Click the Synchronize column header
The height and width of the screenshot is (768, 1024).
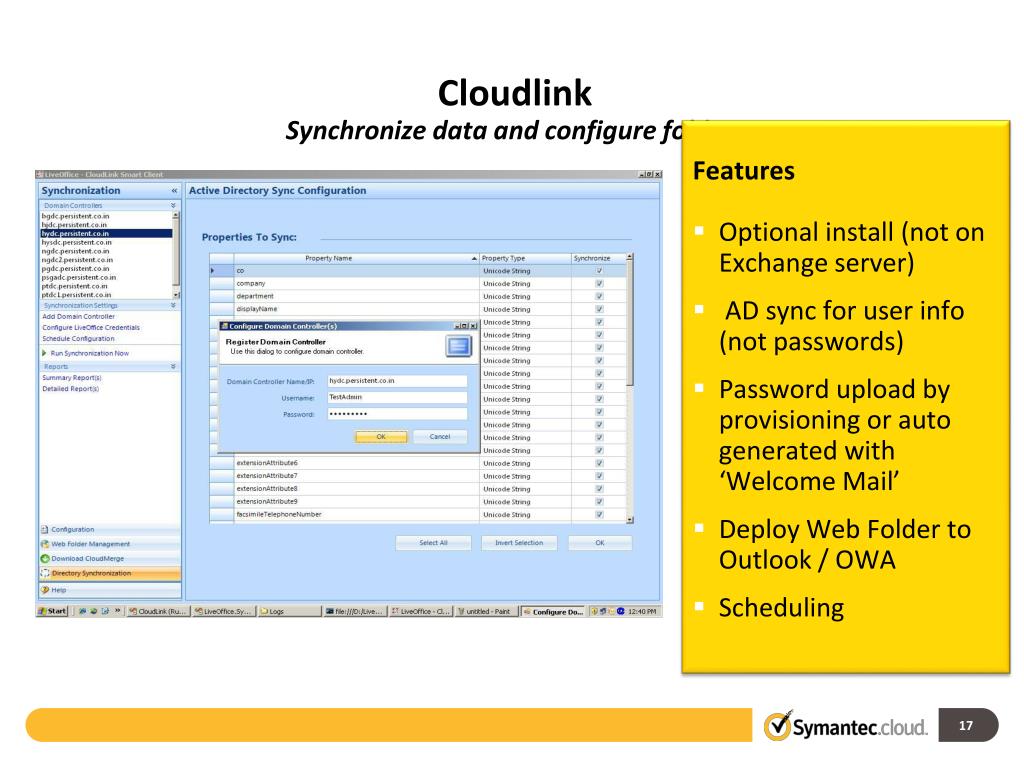click(598, 259)
